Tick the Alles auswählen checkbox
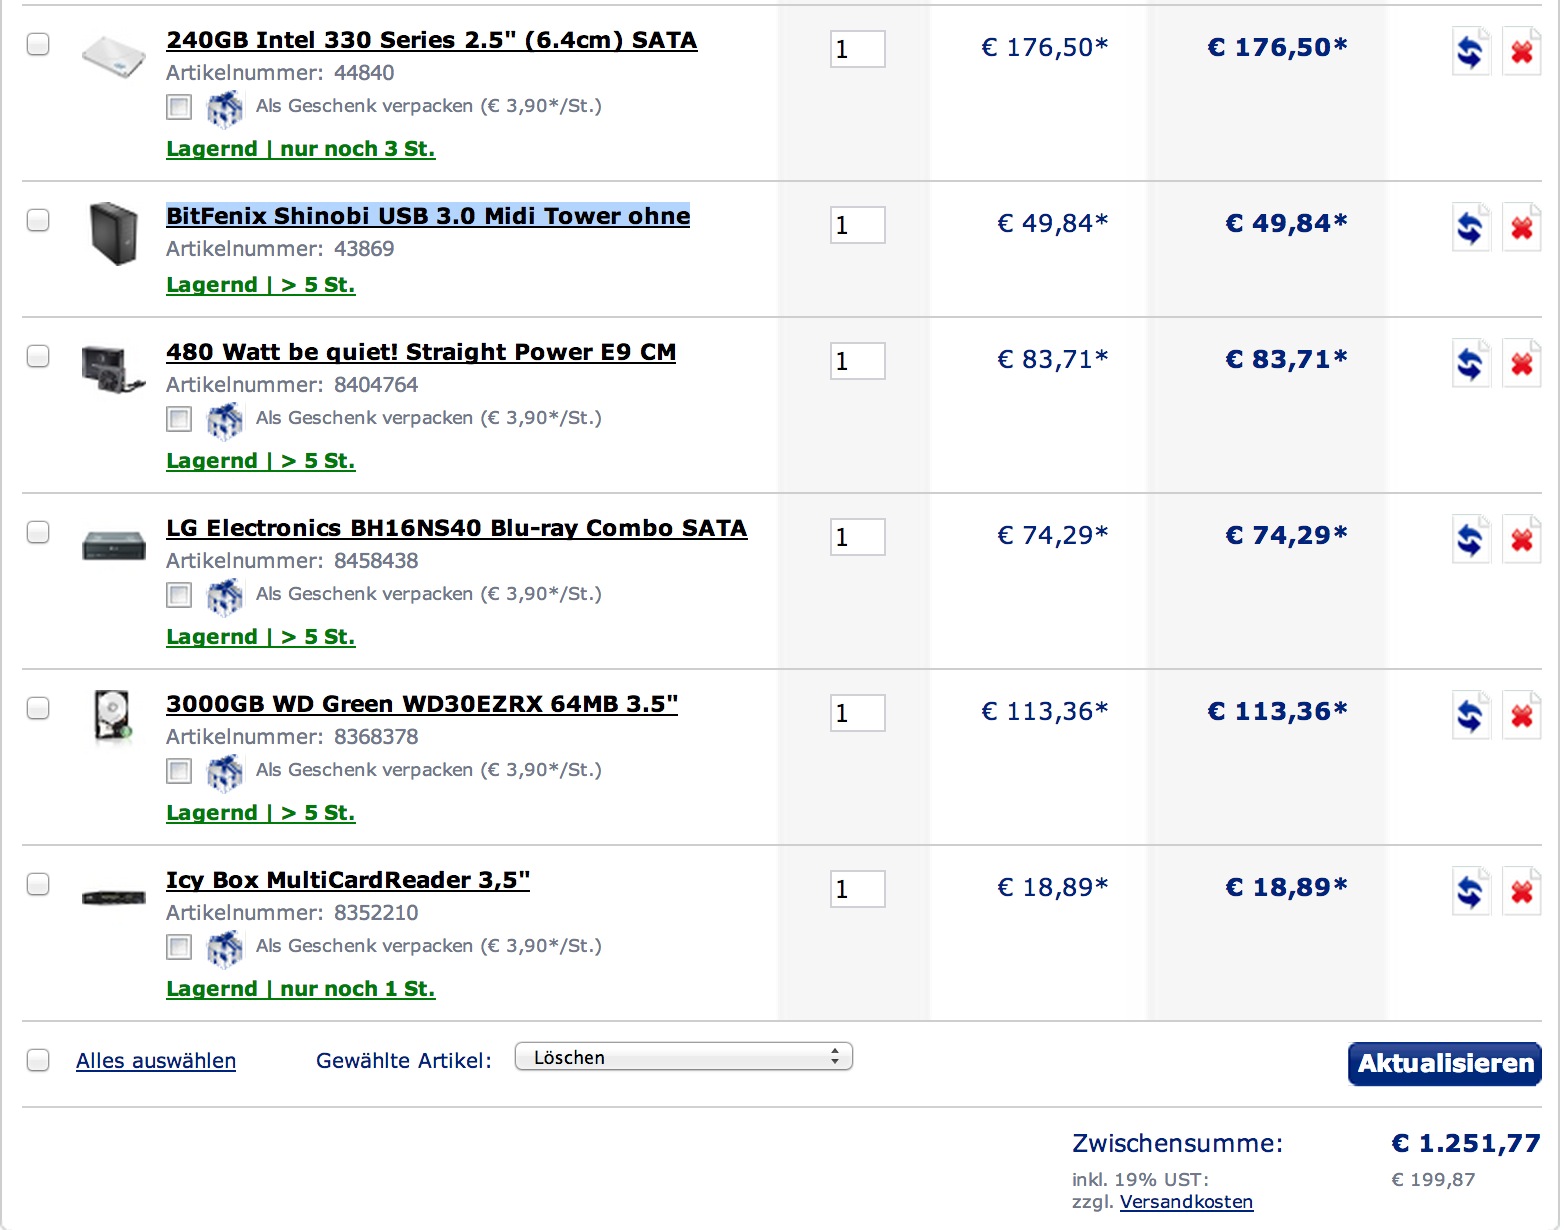The height and width of the screenshot is (1230, 1564). [x=38, y=1060]
